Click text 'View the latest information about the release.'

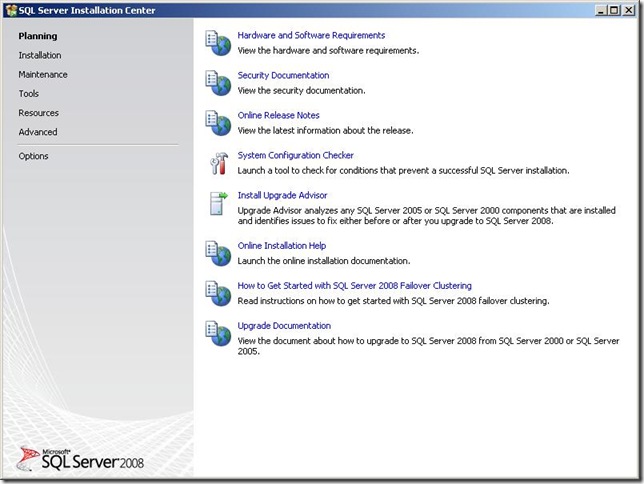click(x=325, y=130)
